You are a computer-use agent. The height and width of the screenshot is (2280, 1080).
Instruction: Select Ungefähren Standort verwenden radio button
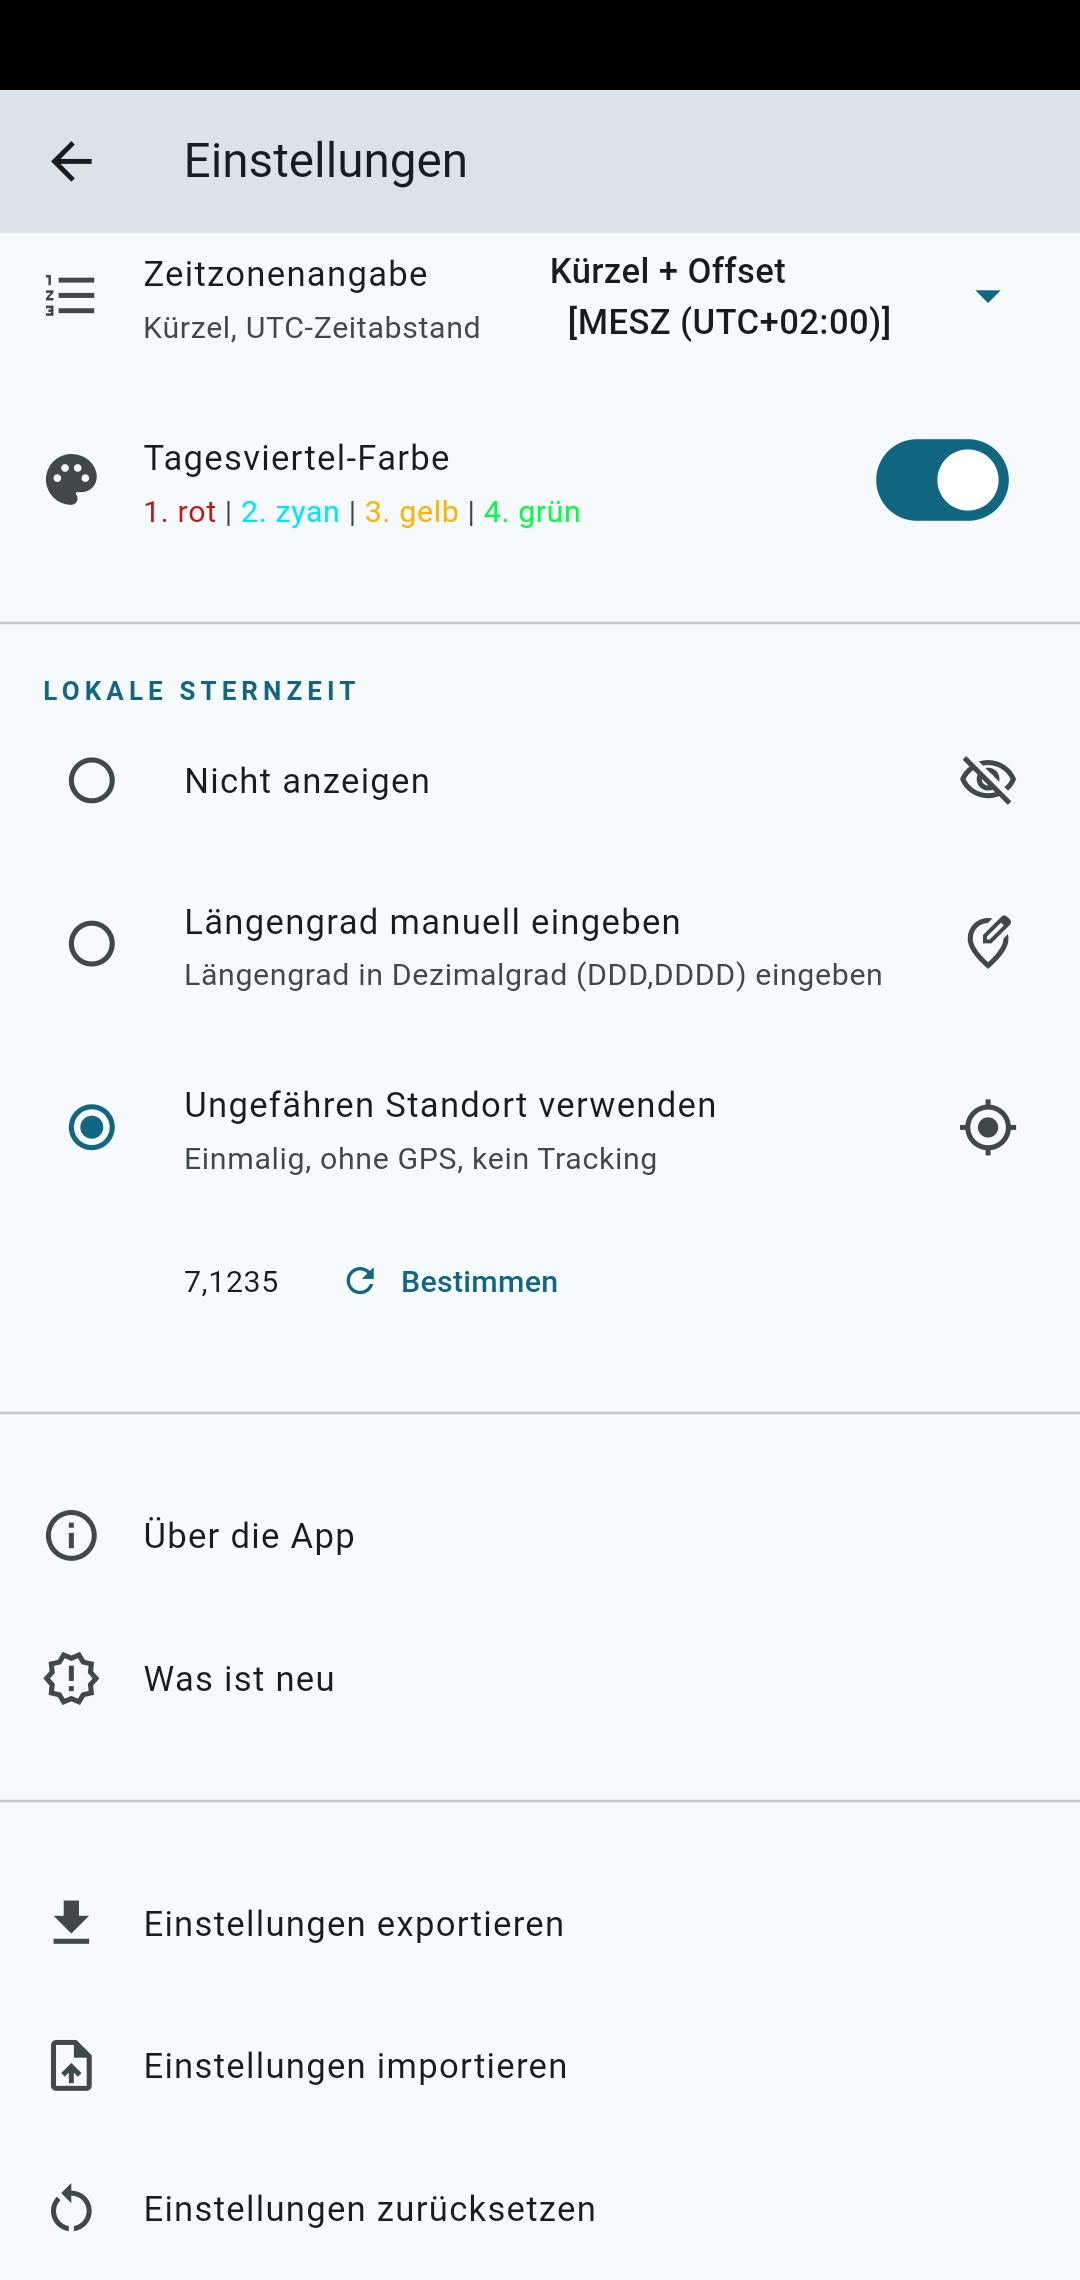91,1127
